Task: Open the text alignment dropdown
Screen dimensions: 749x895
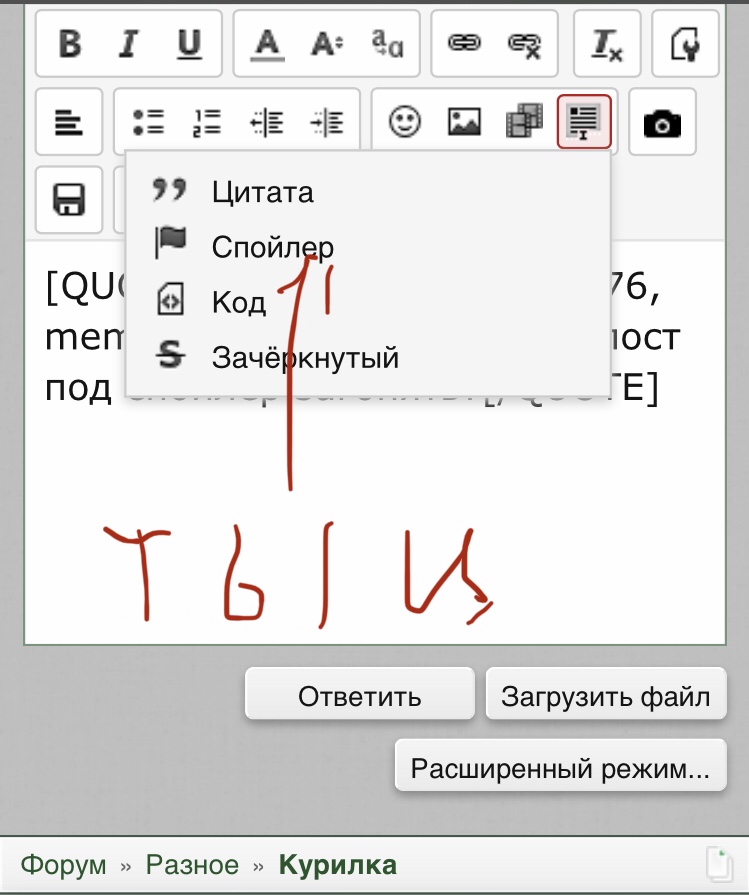Action: pyautogui.click(x=69, y=123)
